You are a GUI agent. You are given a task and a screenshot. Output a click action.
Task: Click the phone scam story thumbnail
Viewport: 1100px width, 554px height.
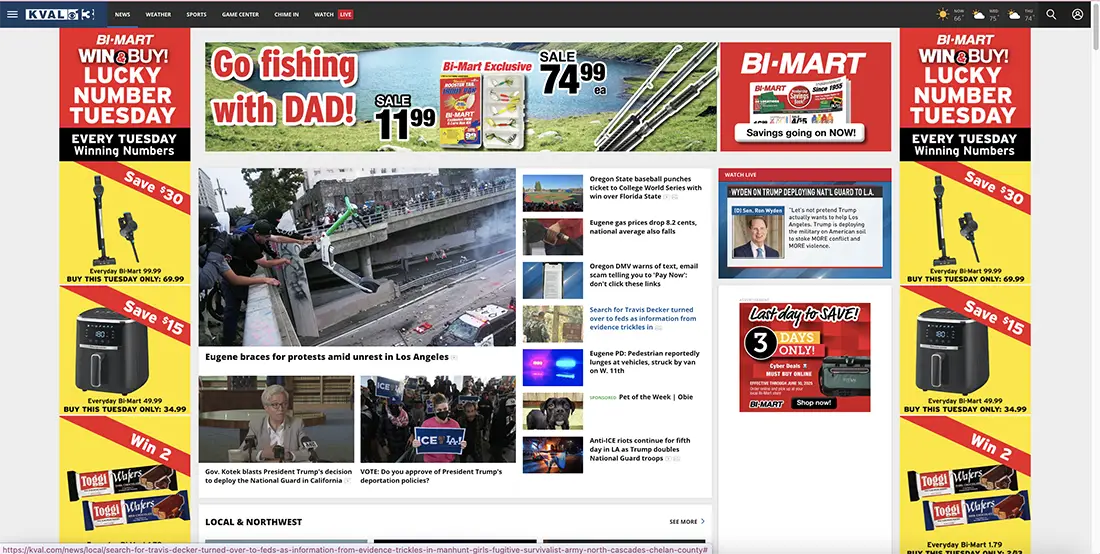click(553, 281)
